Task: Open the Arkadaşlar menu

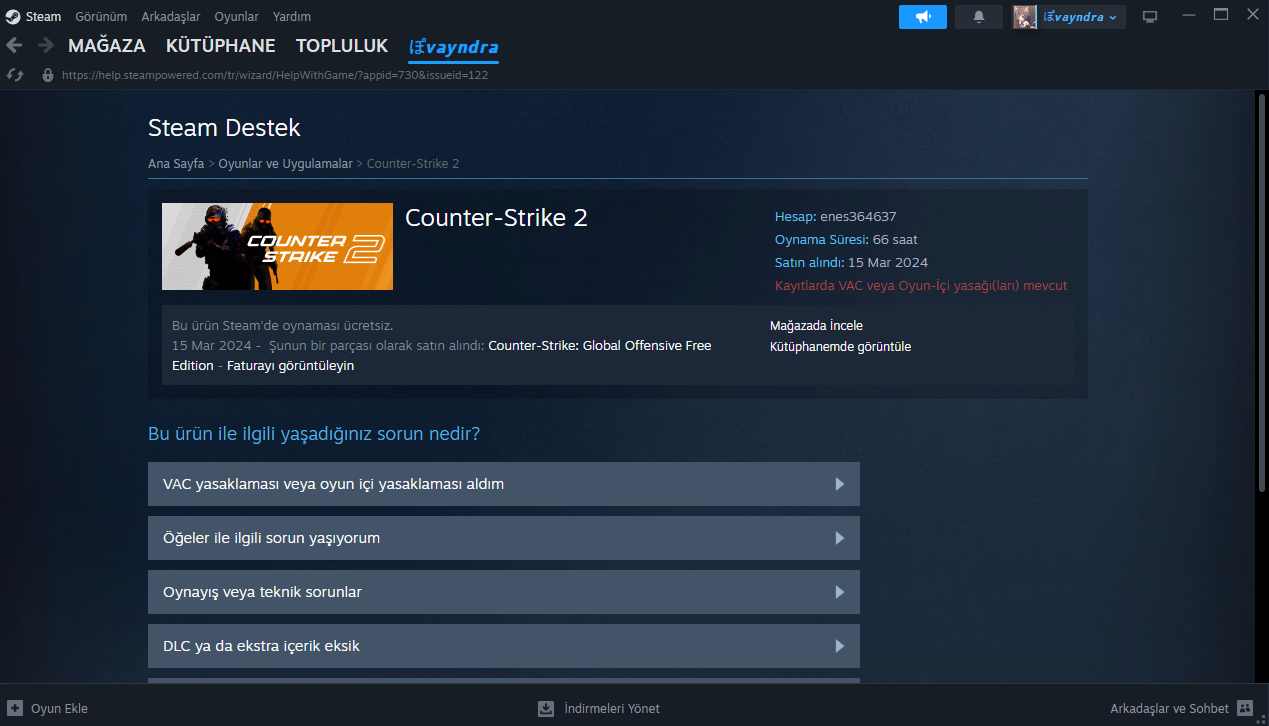Action: tap(171, 17)
